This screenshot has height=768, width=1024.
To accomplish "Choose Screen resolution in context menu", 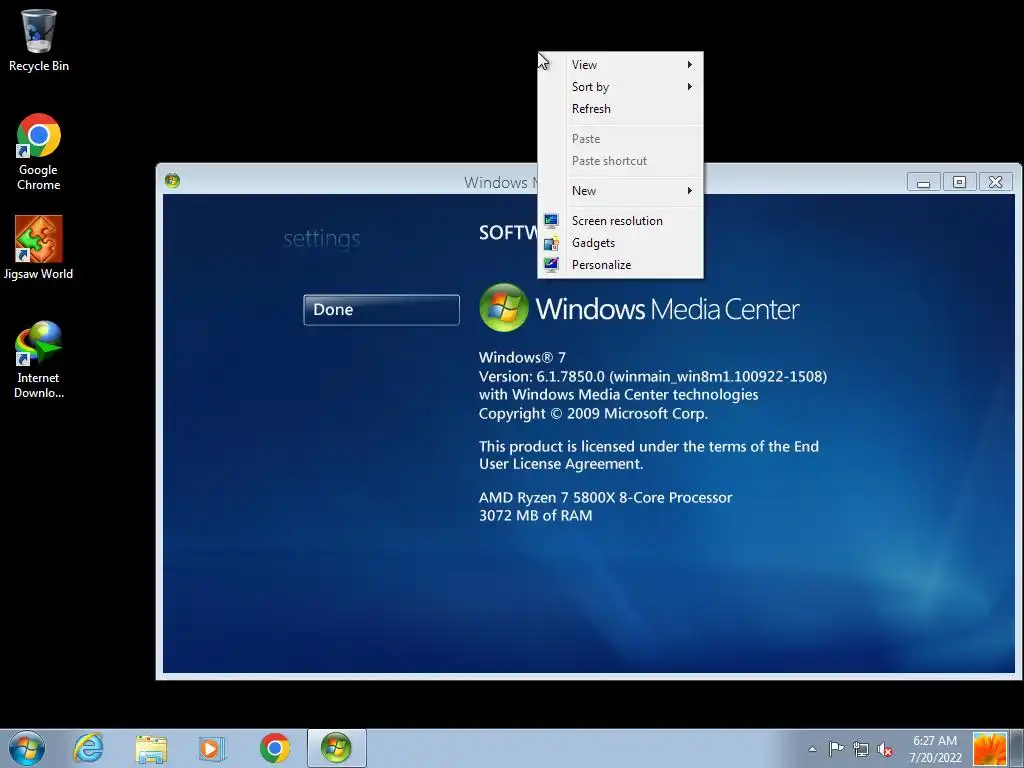I will click(x=620, y=221).
